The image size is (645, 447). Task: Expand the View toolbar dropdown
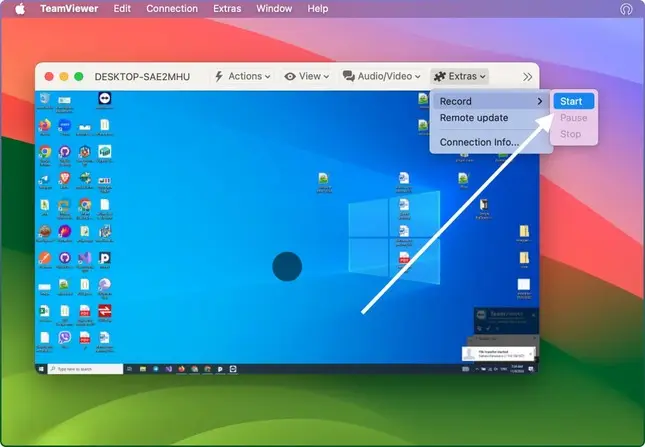[x=307, y=76]
